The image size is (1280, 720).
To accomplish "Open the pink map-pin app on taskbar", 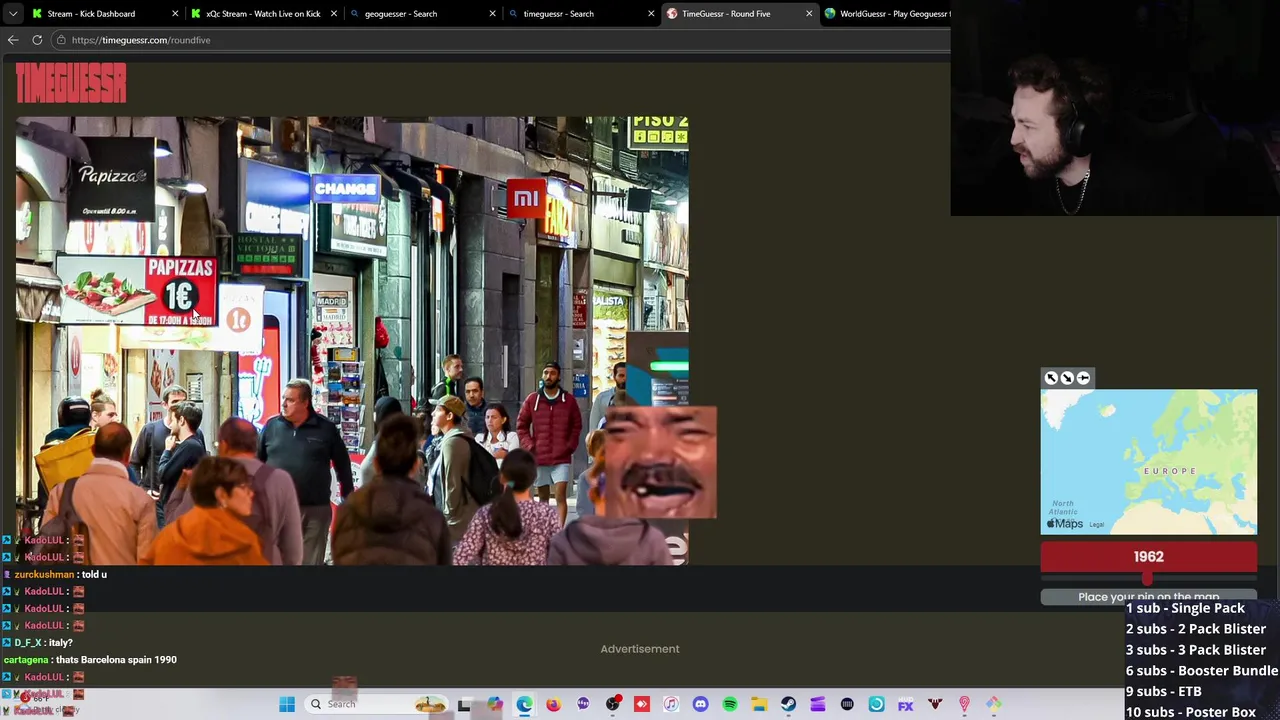I will [x=964, y=704].
